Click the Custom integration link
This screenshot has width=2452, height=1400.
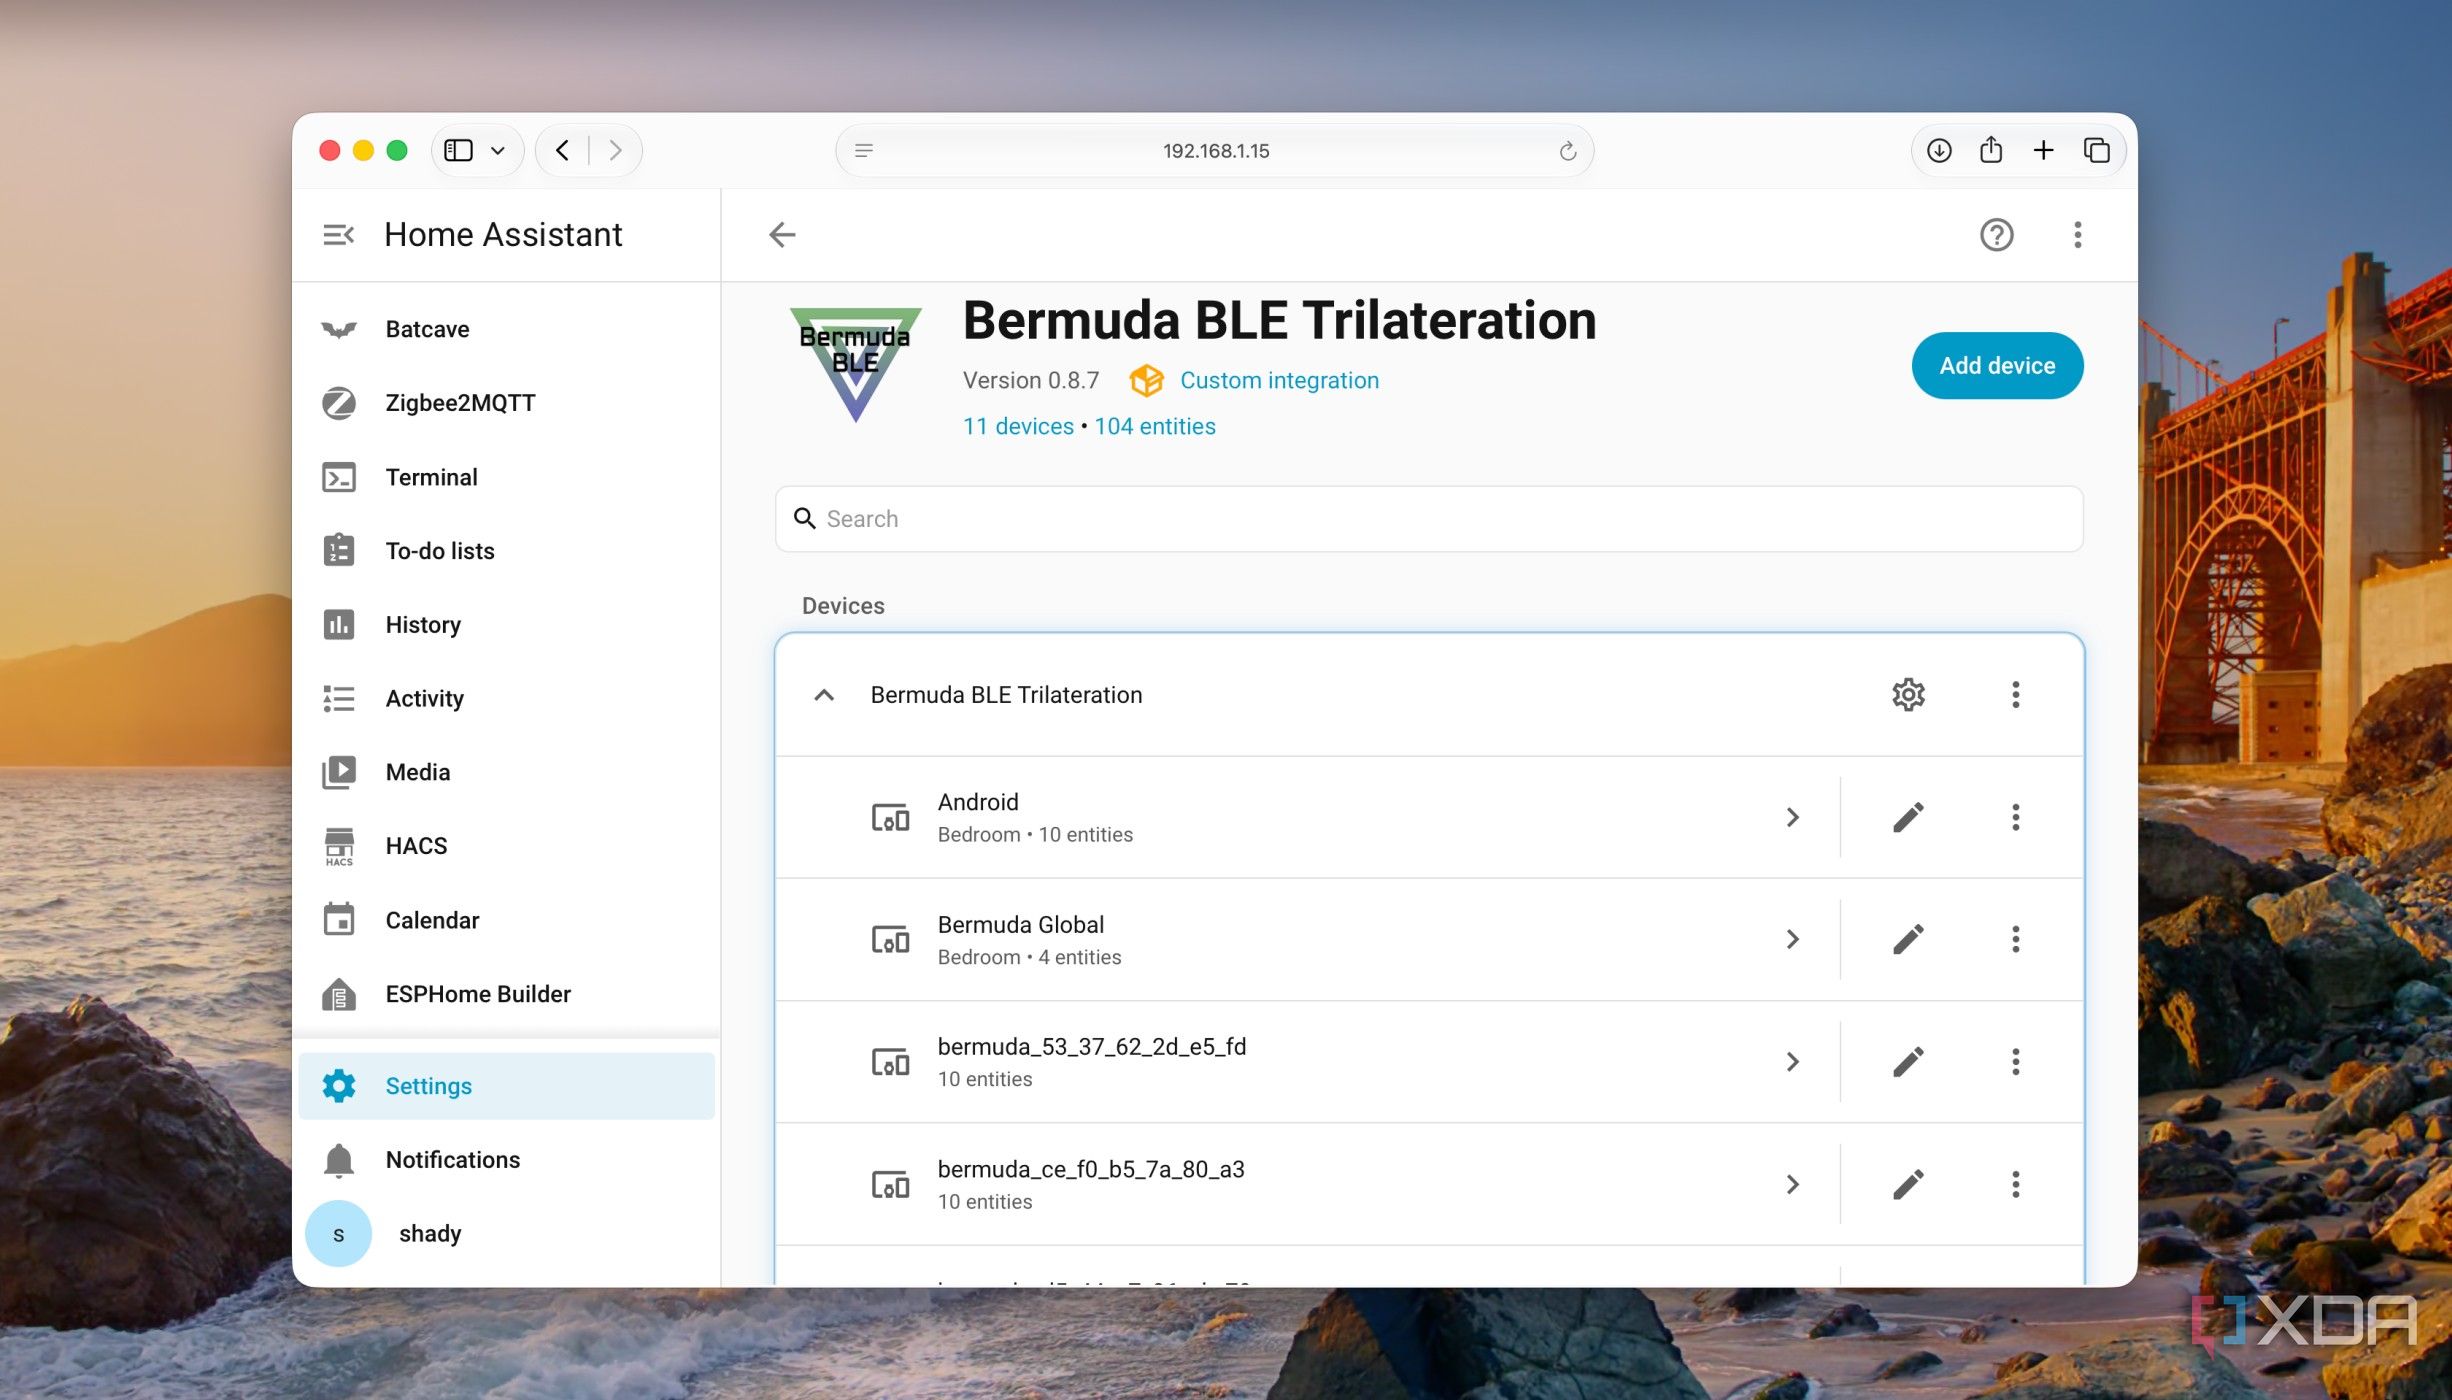(1279, 381)
